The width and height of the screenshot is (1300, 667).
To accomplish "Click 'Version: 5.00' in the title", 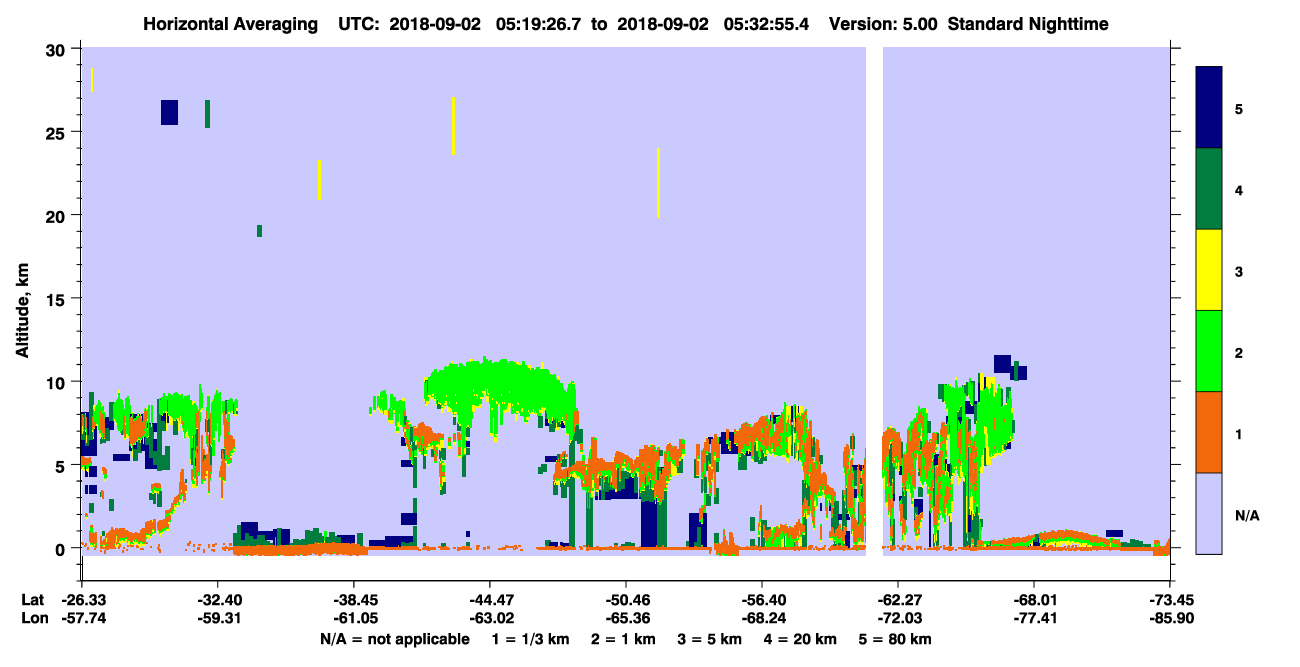I will point(884,23).
